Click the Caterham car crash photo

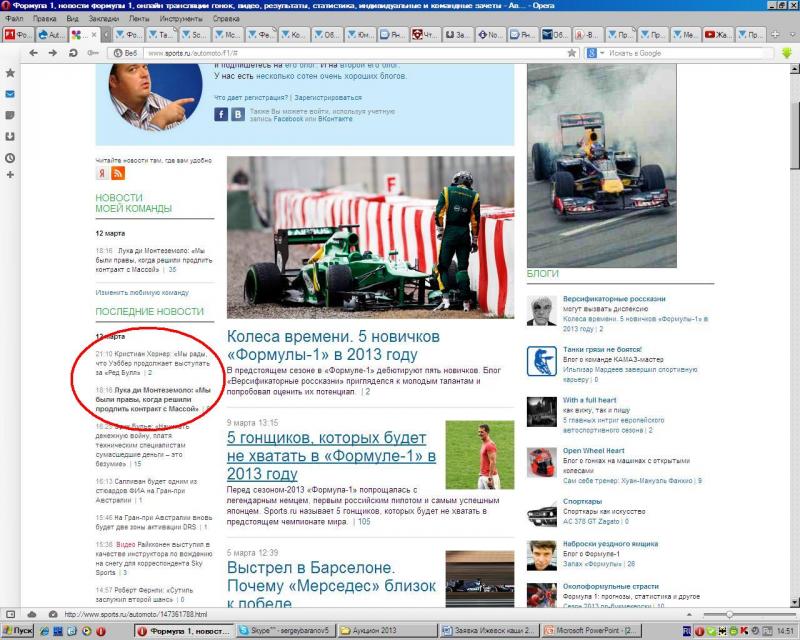370,237
